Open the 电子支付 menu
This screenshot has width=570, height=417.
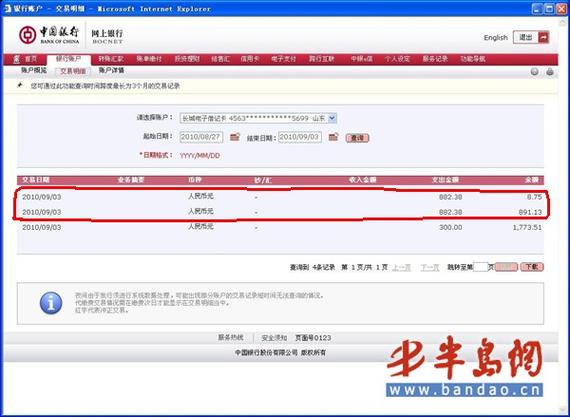[284, 59]
